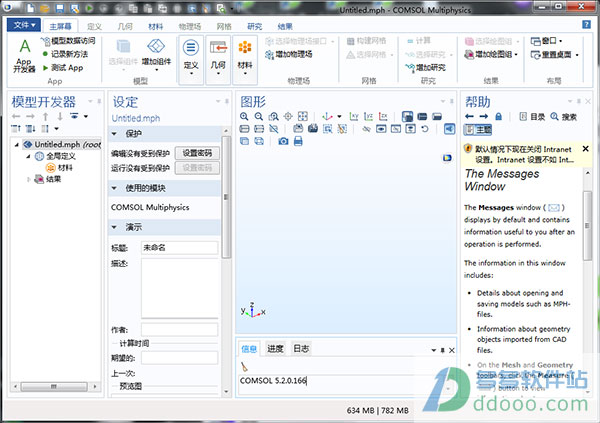This screenshot has height=423, width=600.
Task: Click the Zoom In icon in Graphics toolbar
Action: point(244,116)
